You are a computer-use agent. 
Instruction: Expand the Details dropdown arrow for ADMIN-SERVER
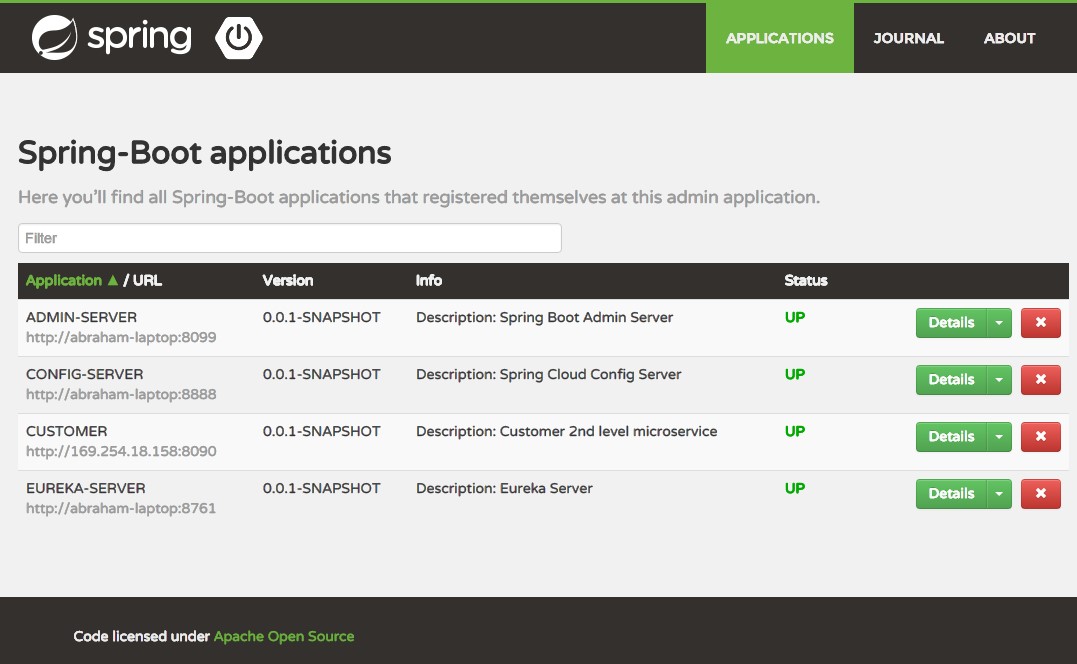(999, 323)
